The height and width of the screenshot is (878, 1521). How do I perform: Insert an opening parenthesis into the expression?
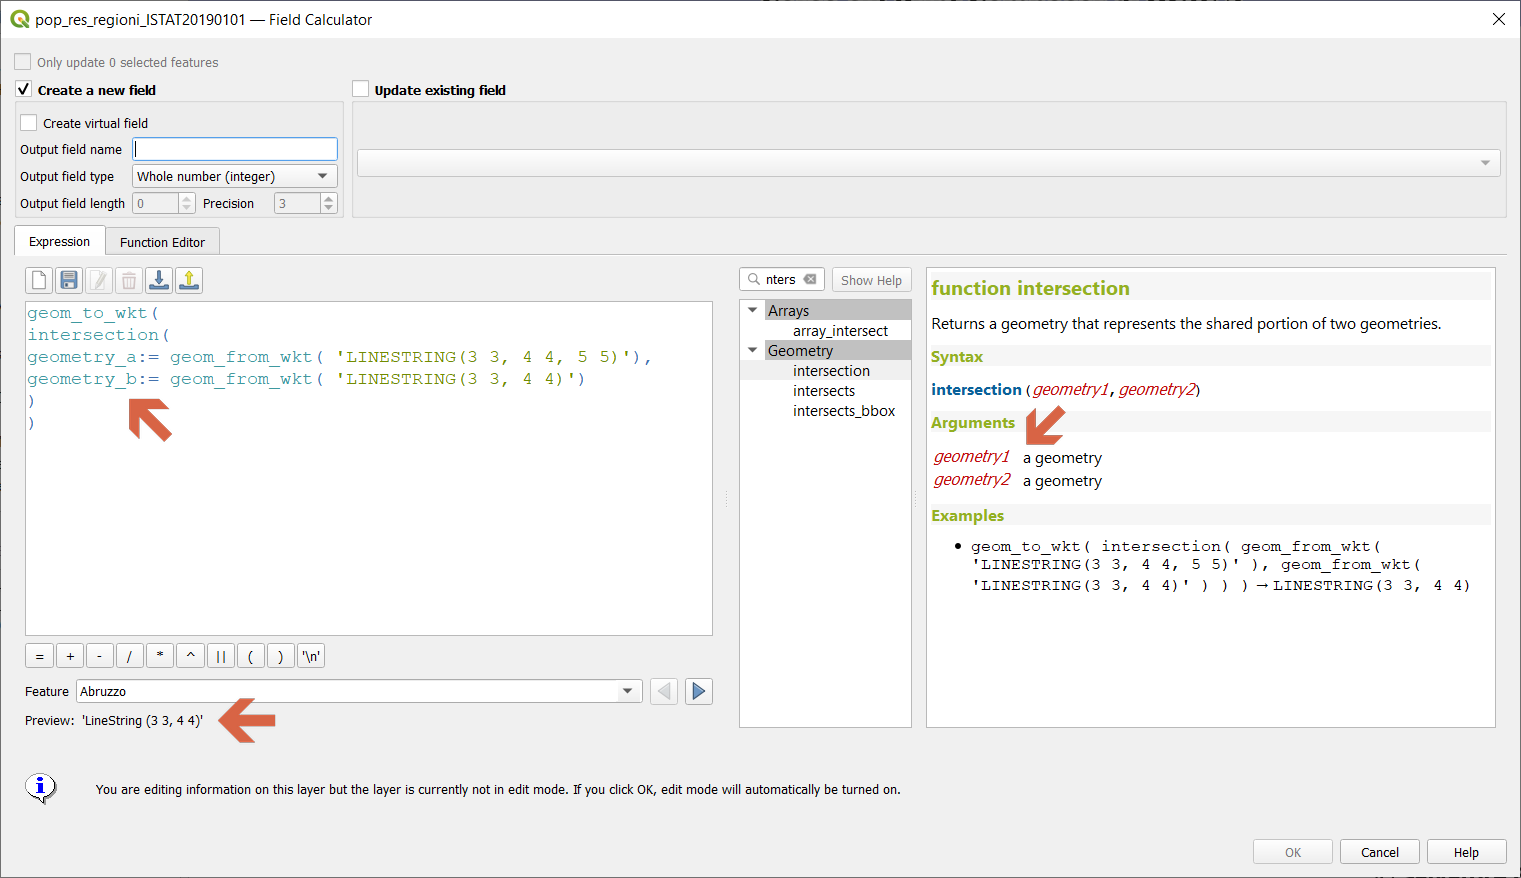pyautogui.click(x=250, y=655)
